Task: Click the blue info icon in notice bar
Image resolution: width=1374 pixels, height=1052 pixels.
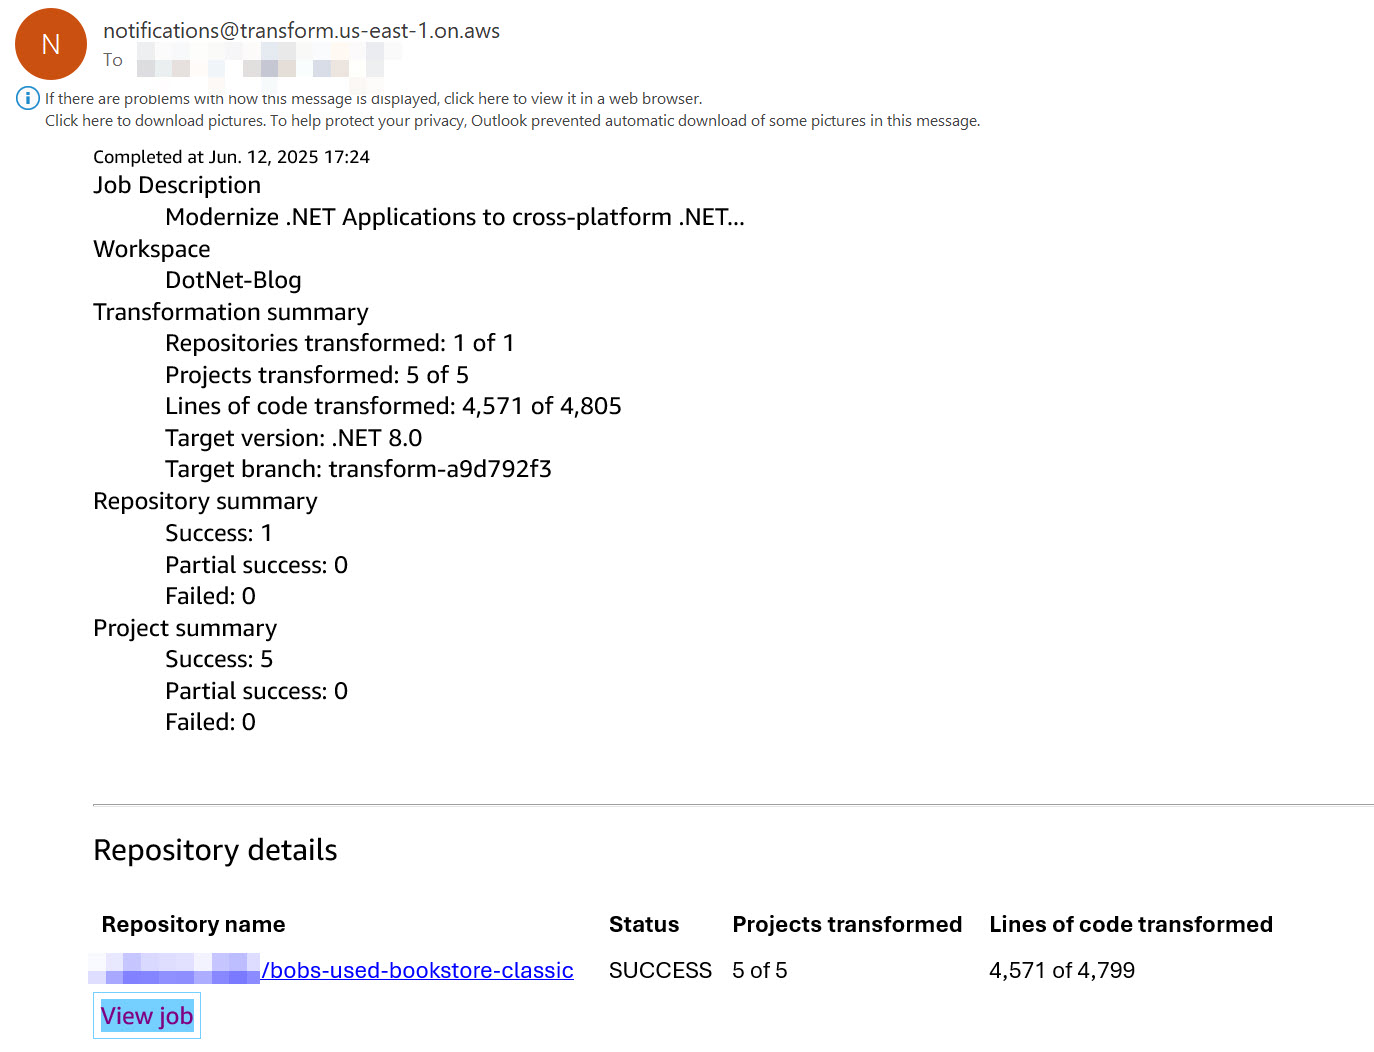Action: pos(27,98)
